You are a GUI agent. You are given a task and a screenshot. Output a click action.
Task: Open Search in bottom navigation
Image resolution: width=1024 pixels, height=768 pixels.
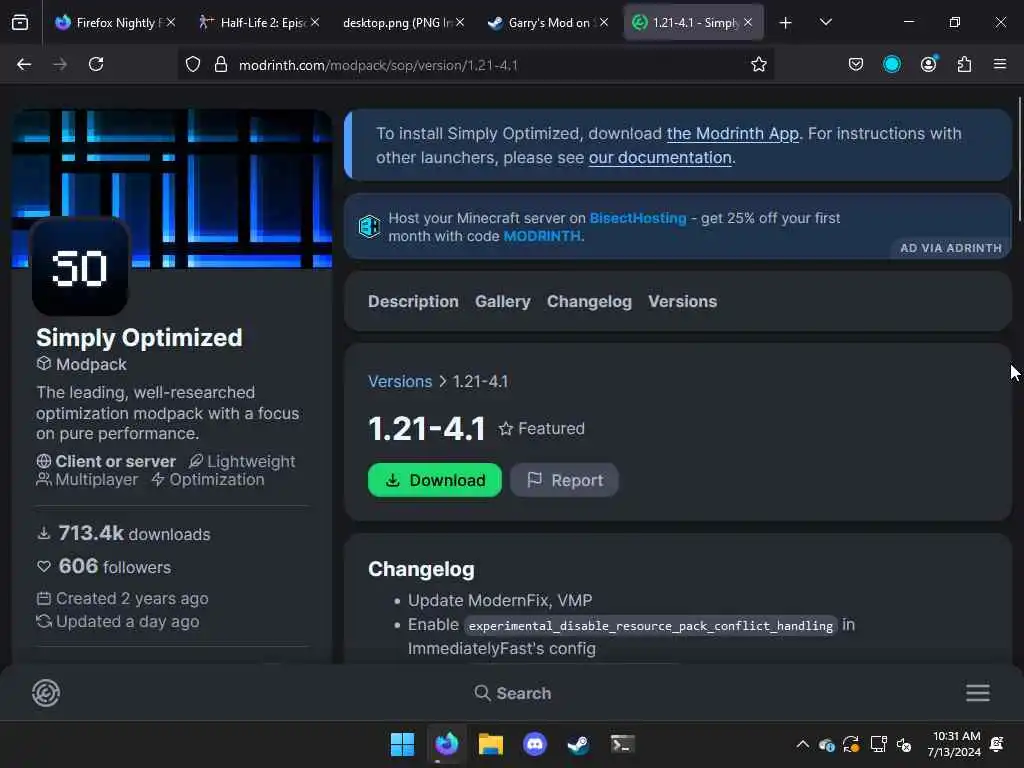pos(513,693)
